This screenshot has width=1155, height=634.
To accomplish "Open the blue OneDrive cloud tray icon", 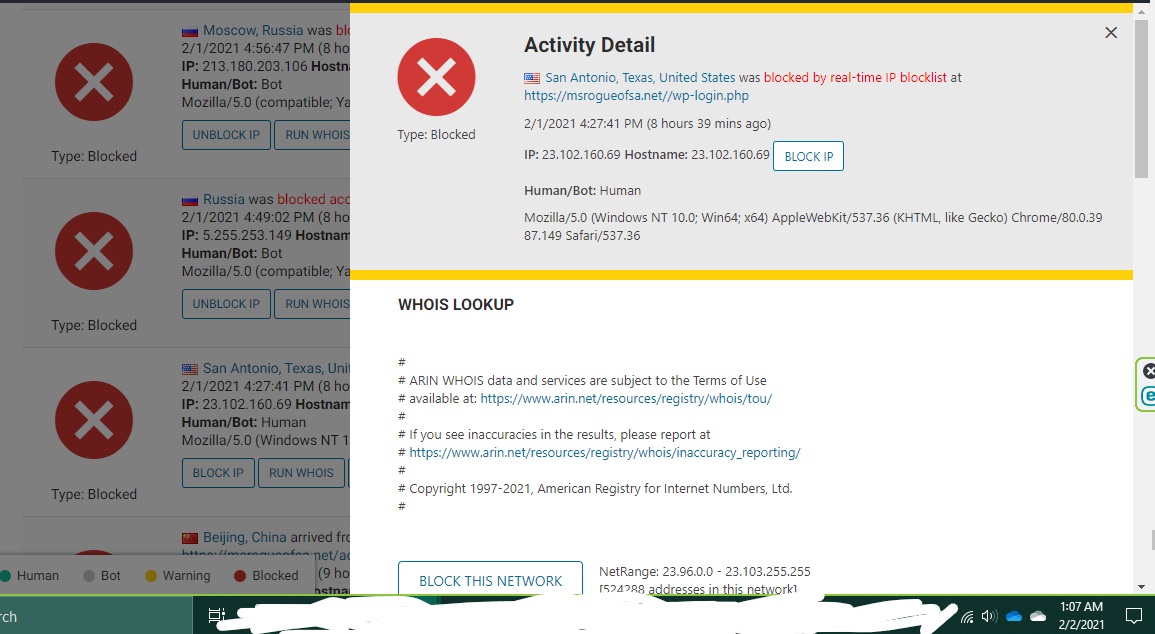I will click(1013, 616).
